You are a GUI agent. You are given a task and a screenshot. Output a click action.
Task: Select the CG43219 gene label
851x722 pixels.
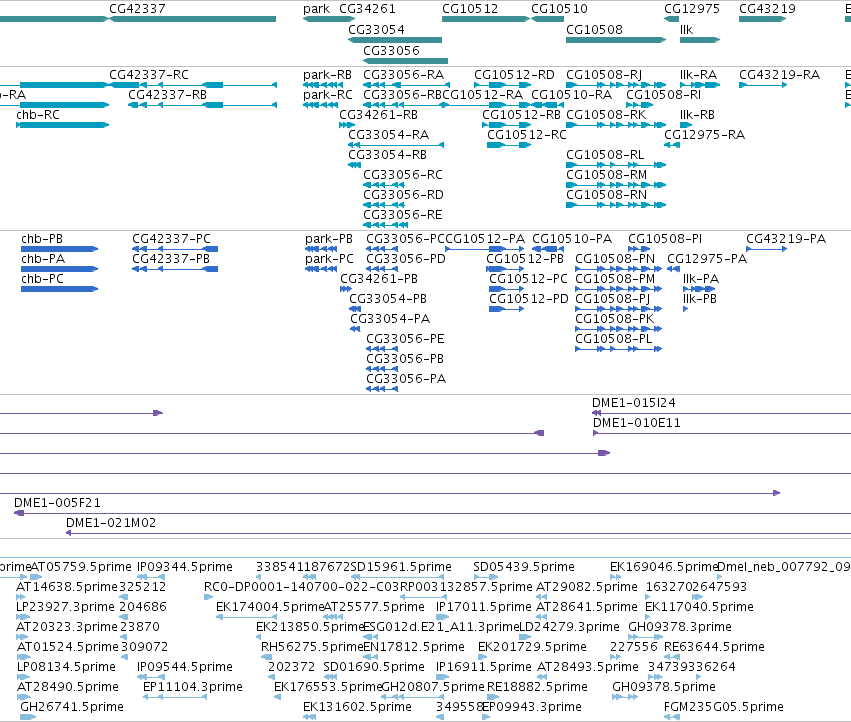[x=767, y=9]
